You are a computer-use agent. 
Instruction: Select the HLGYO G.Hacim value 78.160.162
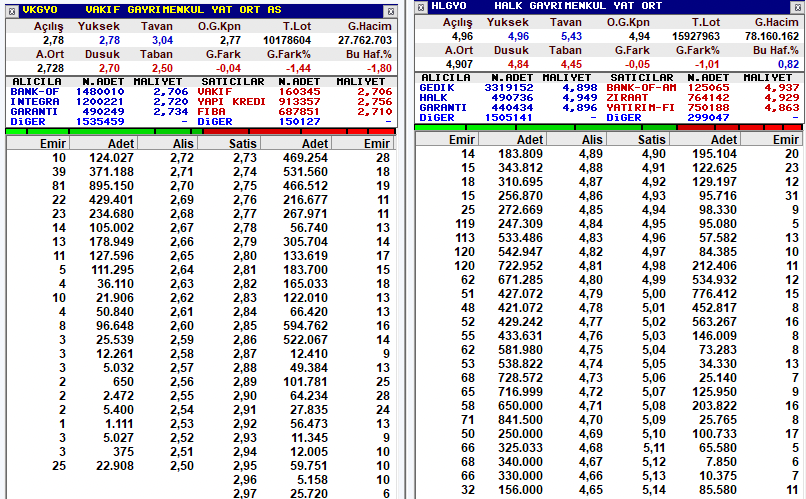click(x=772, y=36)
